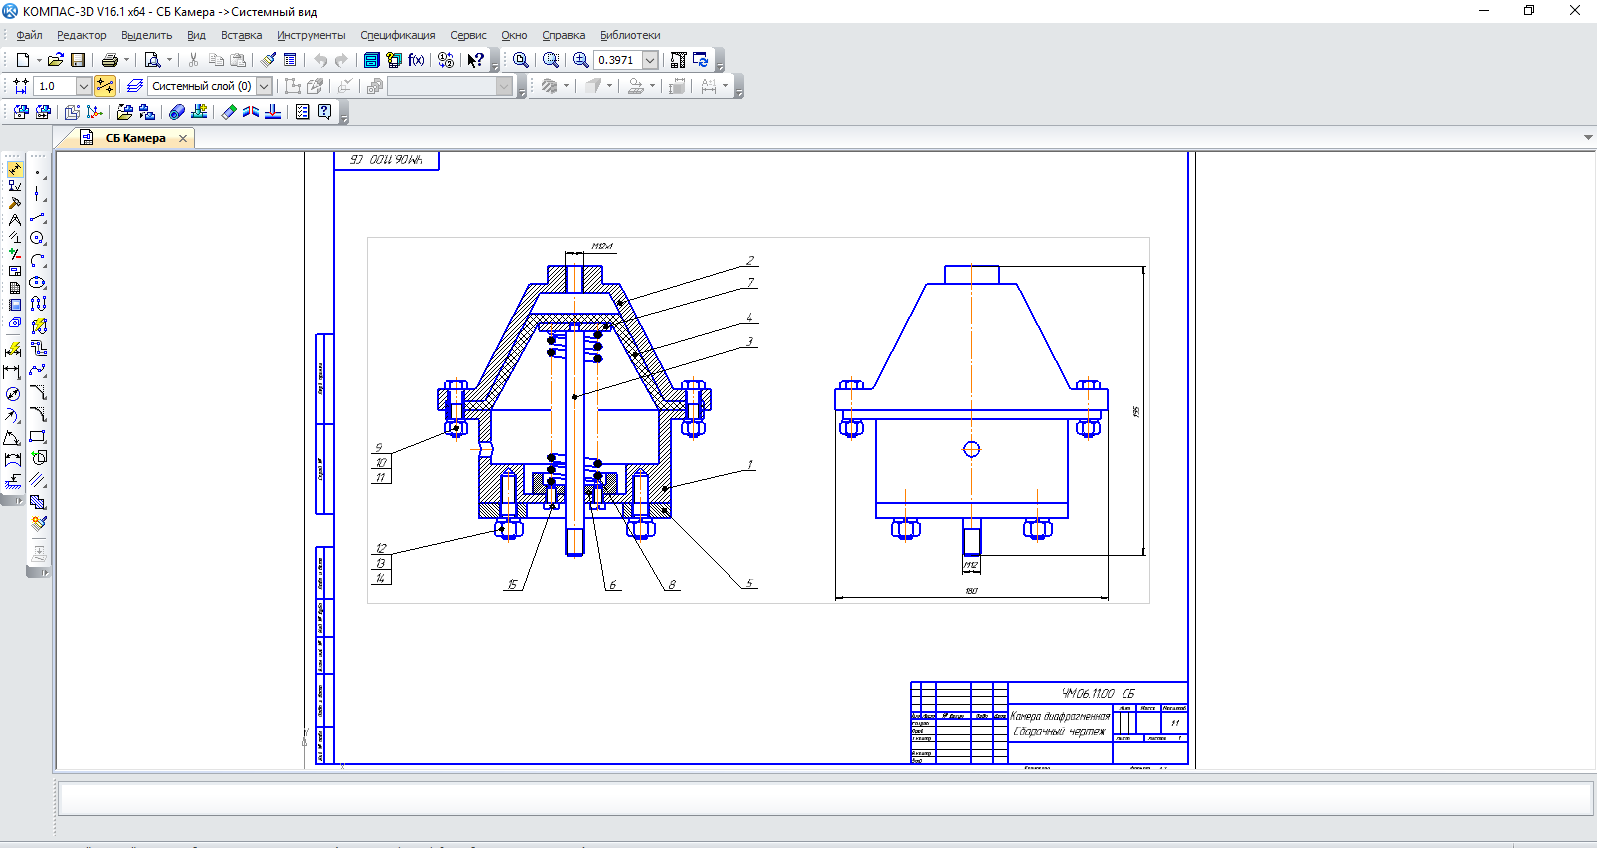Open the Системный слой (0) layer dropdown
1597x848 pixels.
point(264,86)
